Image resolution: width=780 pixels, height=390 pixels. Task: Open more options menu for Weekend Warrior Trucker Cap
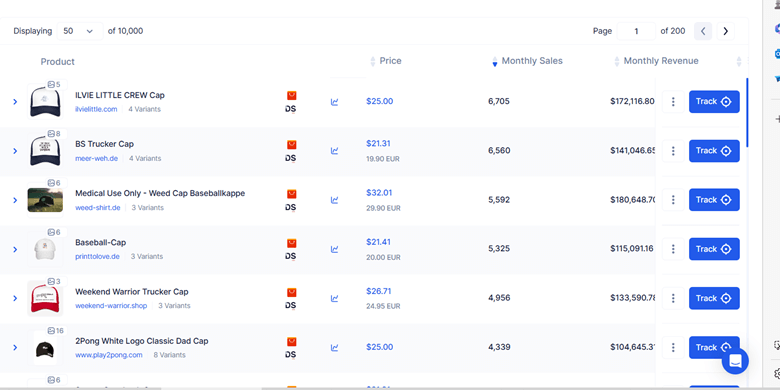coord(673,298)
